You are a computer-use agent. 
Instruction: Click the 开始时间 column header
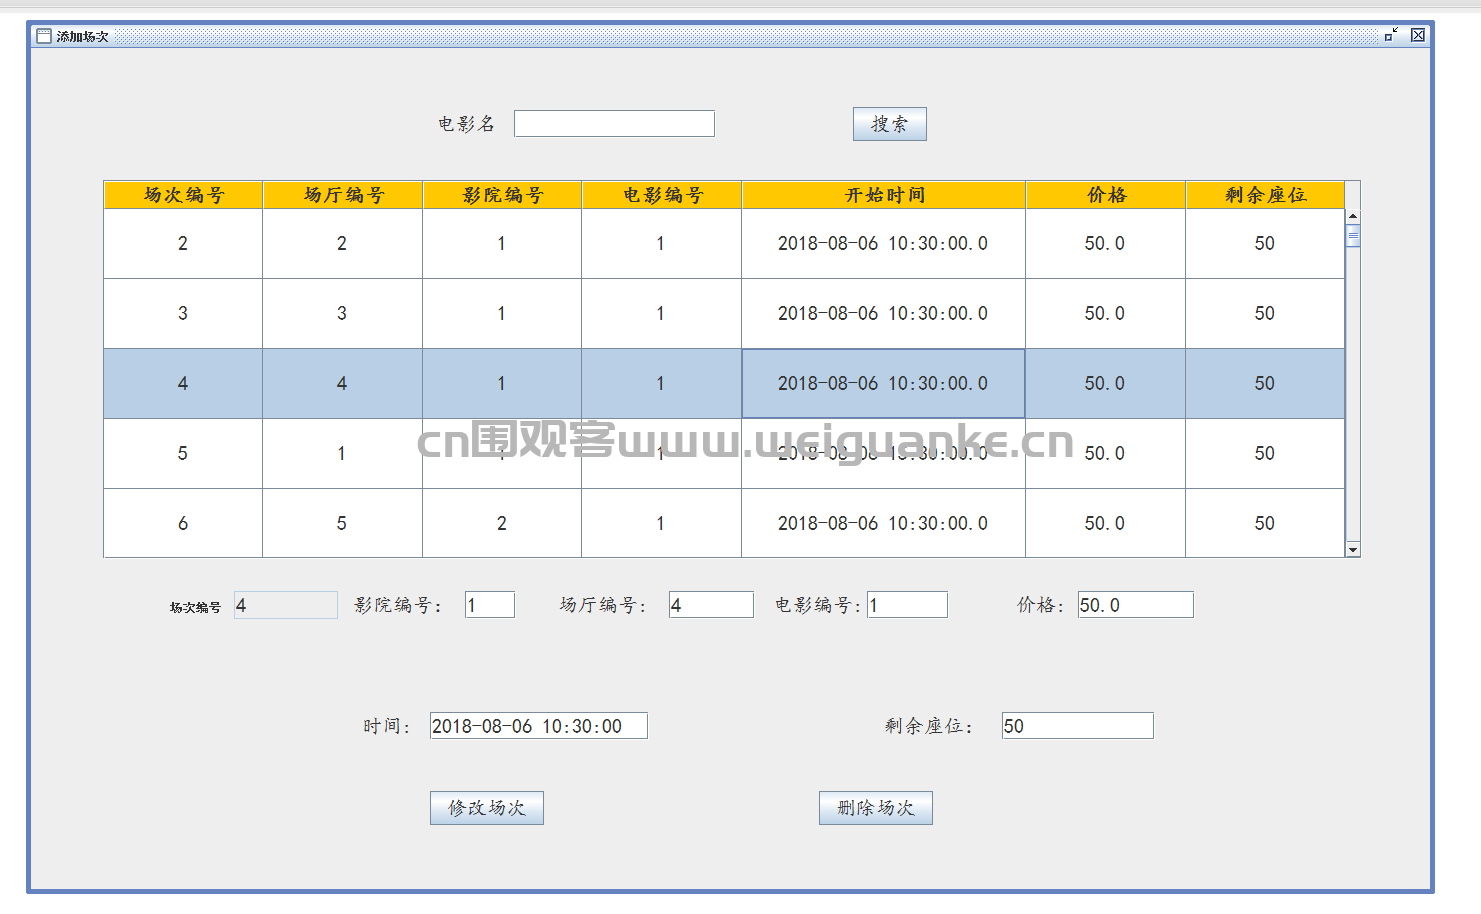click(x=883, y=195)
